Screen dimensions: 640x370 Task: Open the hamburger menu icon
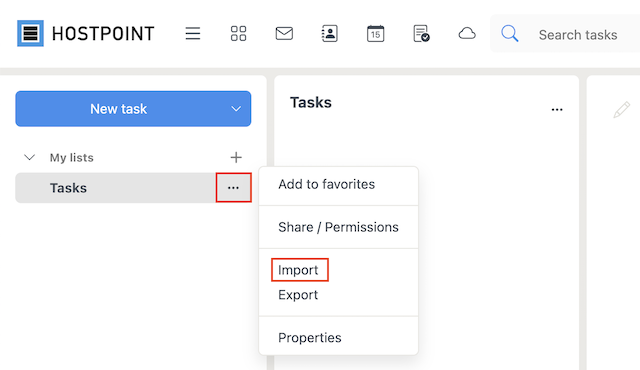coord(193,33)
